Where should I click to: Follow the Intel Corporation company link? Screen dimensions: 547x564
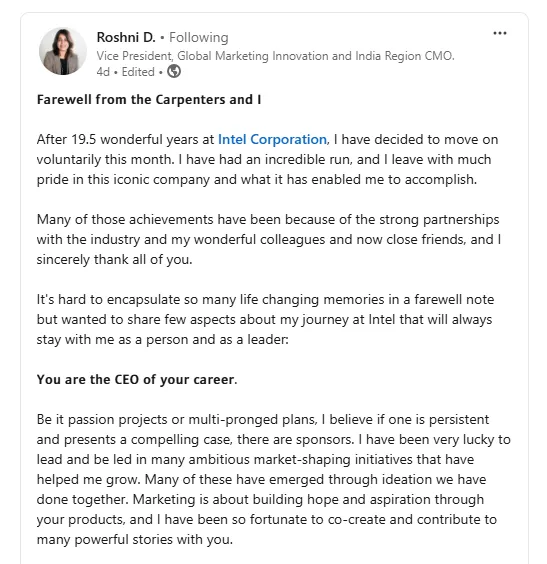point(273,139)
